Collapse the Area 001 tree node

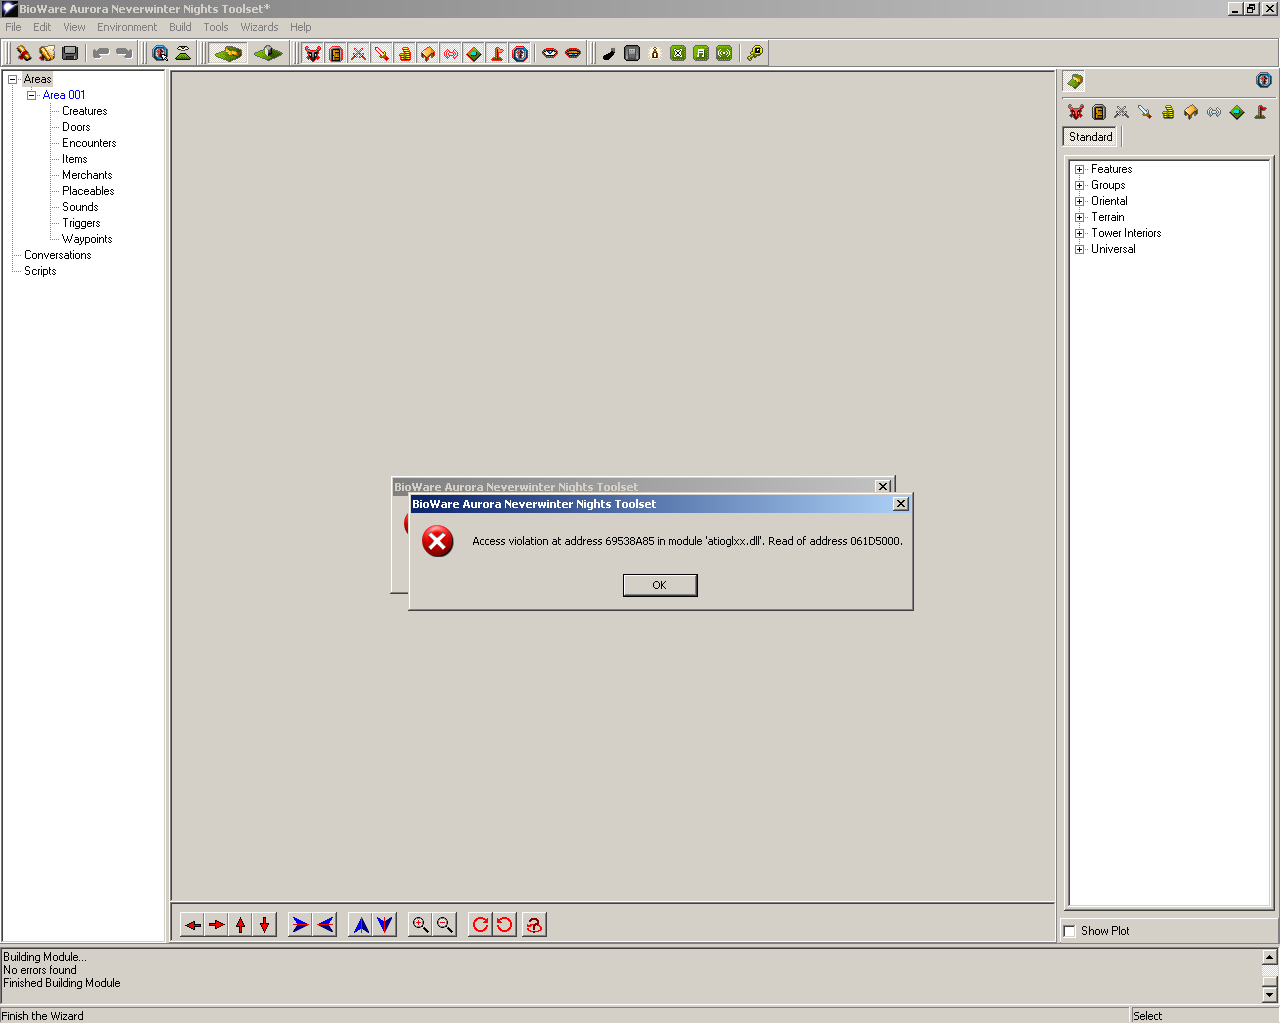coord(32,95)
